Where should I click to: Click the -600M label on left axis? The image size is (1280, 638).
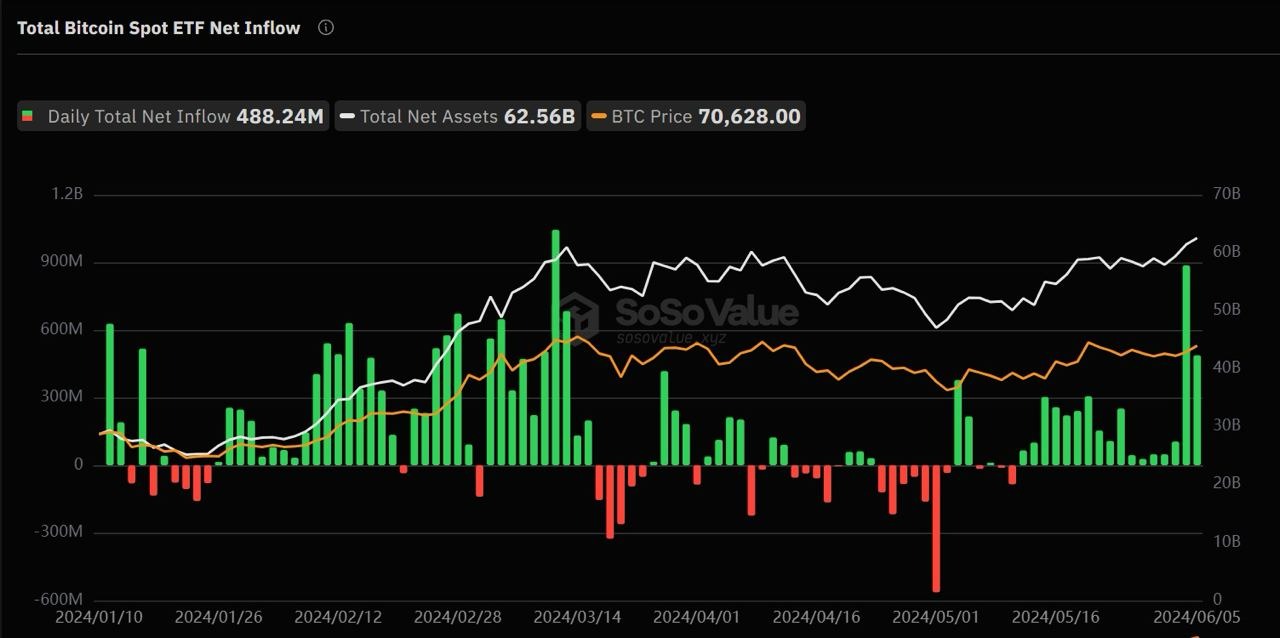click(58, 599)
